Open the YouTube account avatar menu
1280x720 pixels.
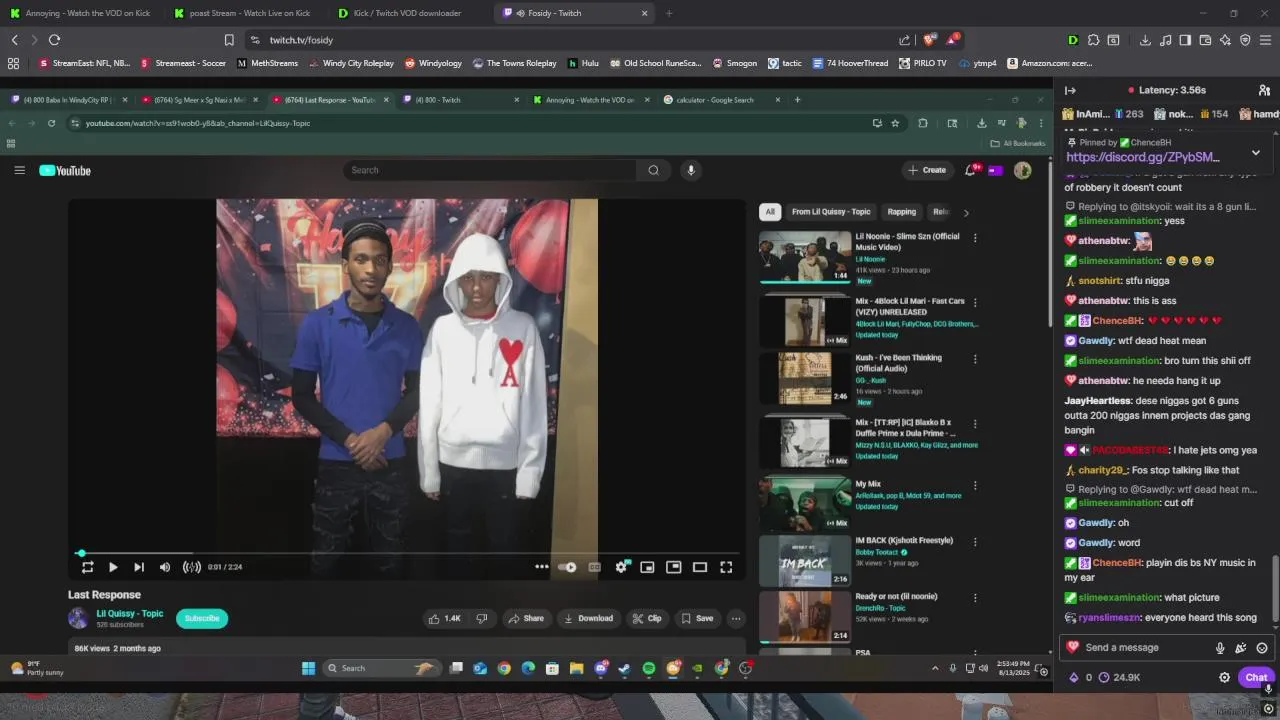pos(1022,170)
